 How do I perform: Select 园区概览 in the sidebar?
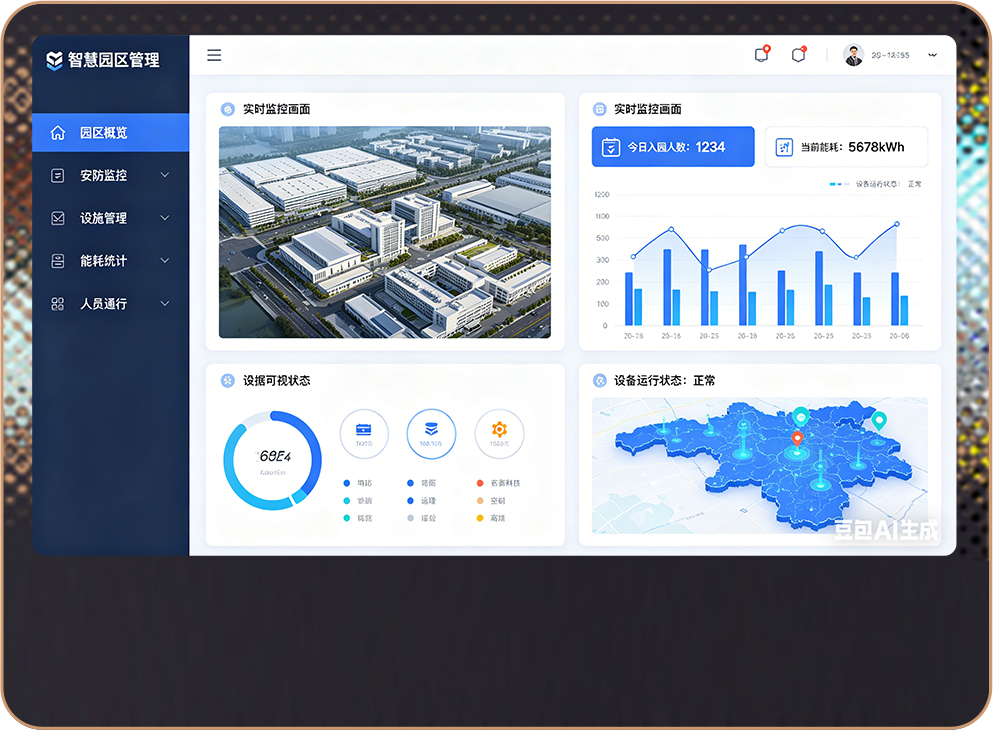pos(111,132)
